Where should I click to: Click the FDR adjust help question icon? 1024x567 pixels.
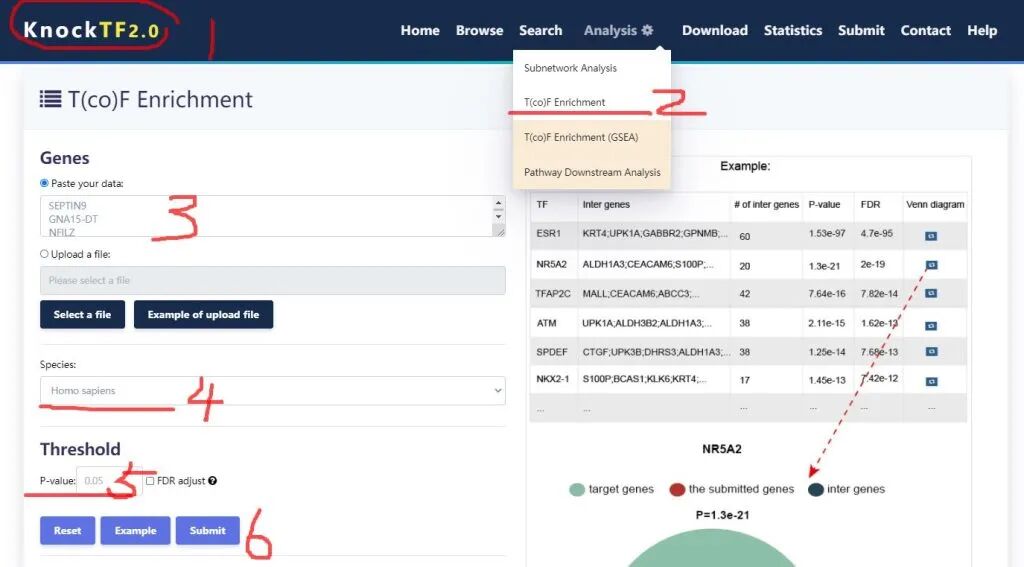[212, 481]
